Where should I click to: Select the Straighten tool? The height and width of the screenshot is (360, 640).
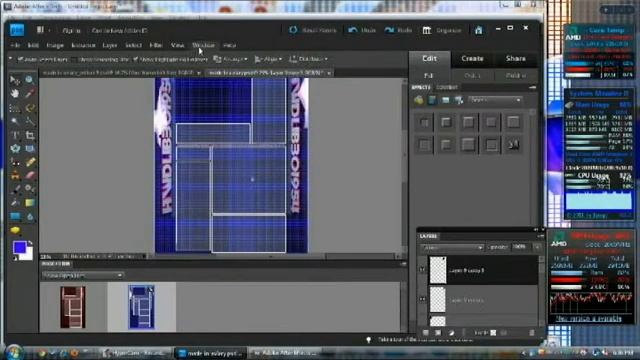29,149
